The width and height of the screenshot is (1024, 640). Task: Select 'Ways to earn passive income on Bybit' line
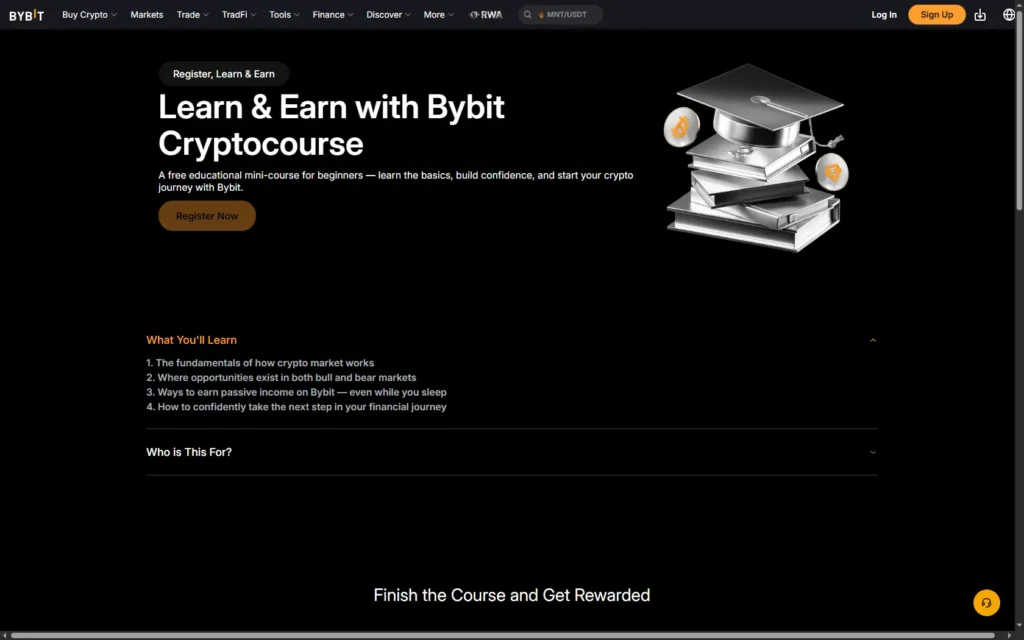[296, 392]
